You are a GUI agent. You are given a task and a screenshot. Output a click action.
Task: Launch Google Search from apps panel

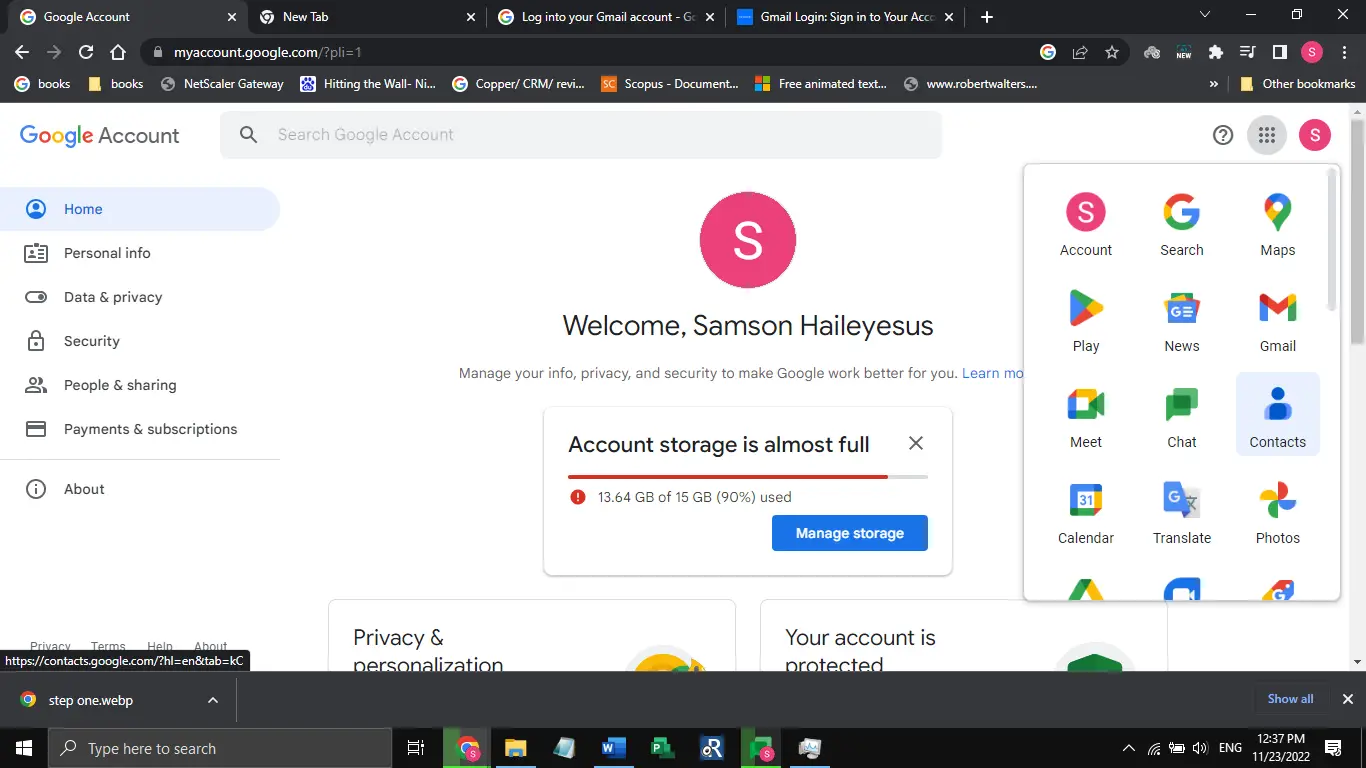(1182, 224)
